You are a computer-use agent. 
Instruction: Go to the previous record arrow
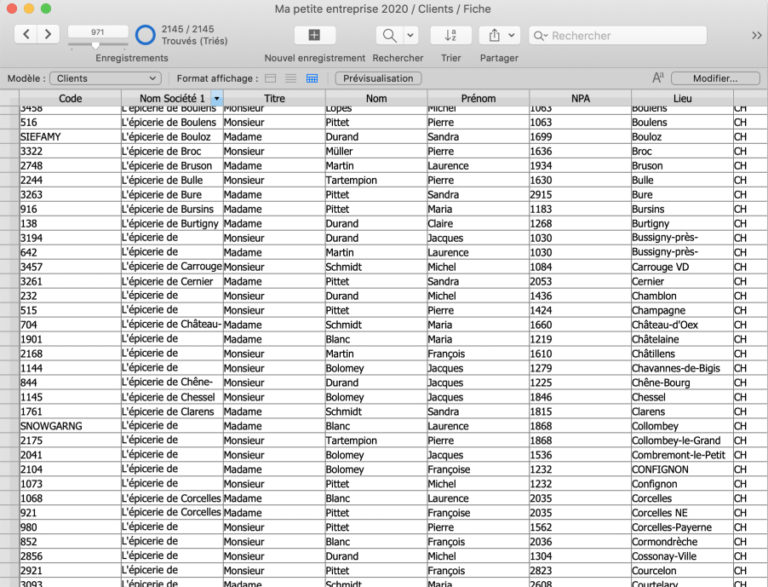(26, 35)
